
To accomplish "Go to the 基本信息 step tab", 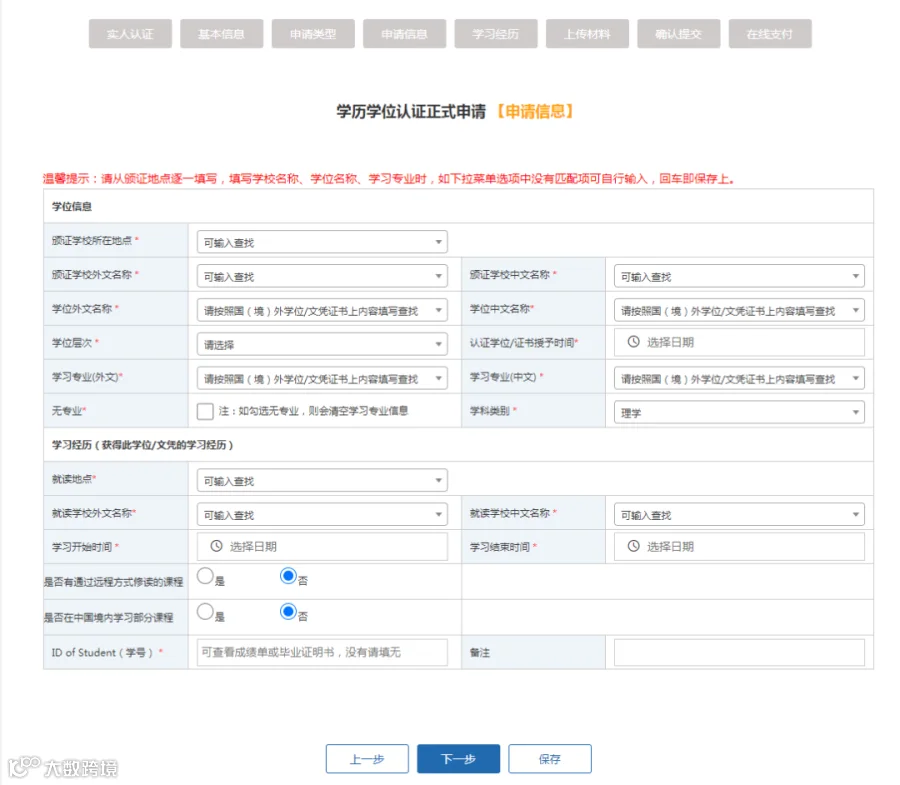I will click(222, 34).
